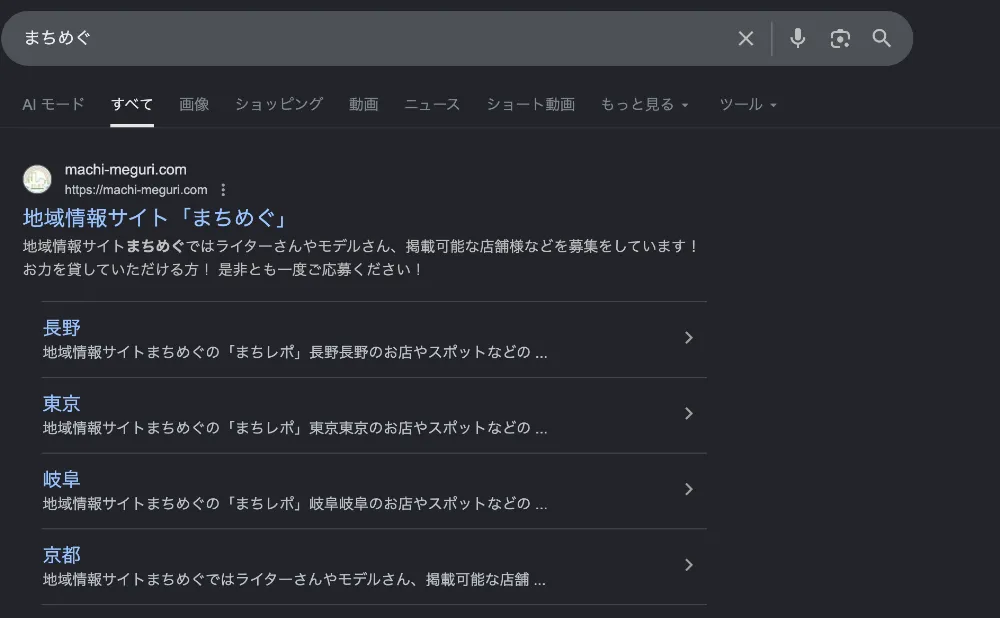
Task: Visit the 岐阜 sitelink
Action: [61, 479]
